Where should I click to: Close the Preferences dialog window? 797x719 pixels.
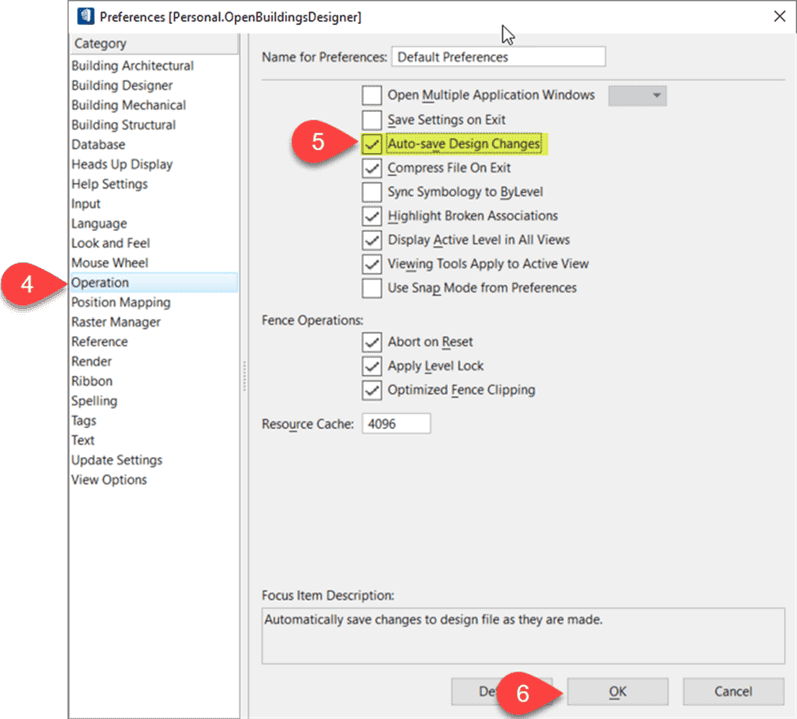(779, 16)
